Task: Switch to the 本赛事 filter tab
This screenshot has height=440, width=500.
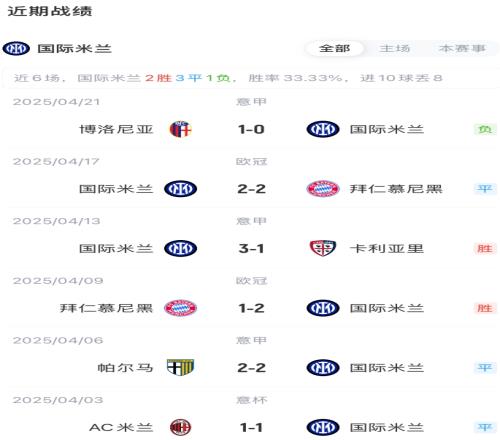Action: point(462,49)
